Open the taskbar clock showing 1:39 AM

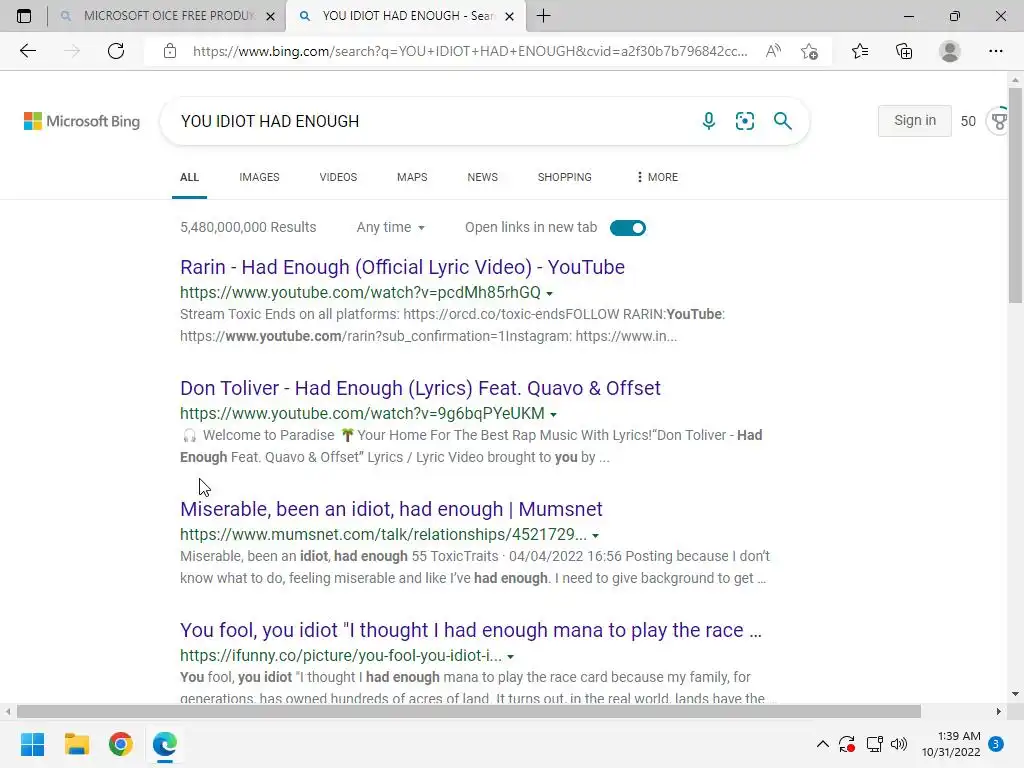click(951, 744)
